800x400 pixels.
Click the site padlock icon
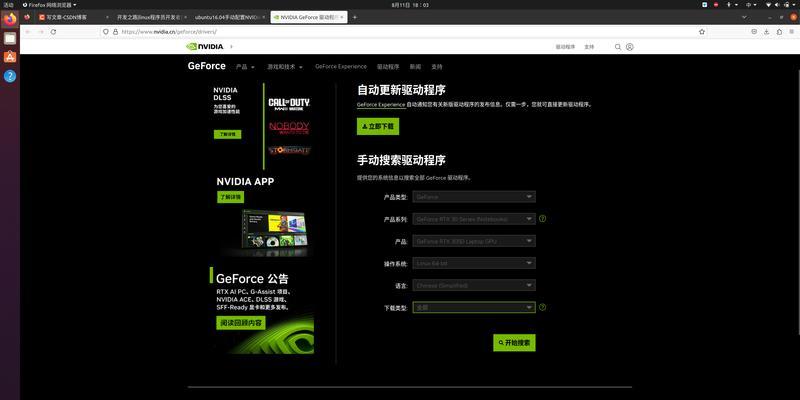(x=115, y=32)
